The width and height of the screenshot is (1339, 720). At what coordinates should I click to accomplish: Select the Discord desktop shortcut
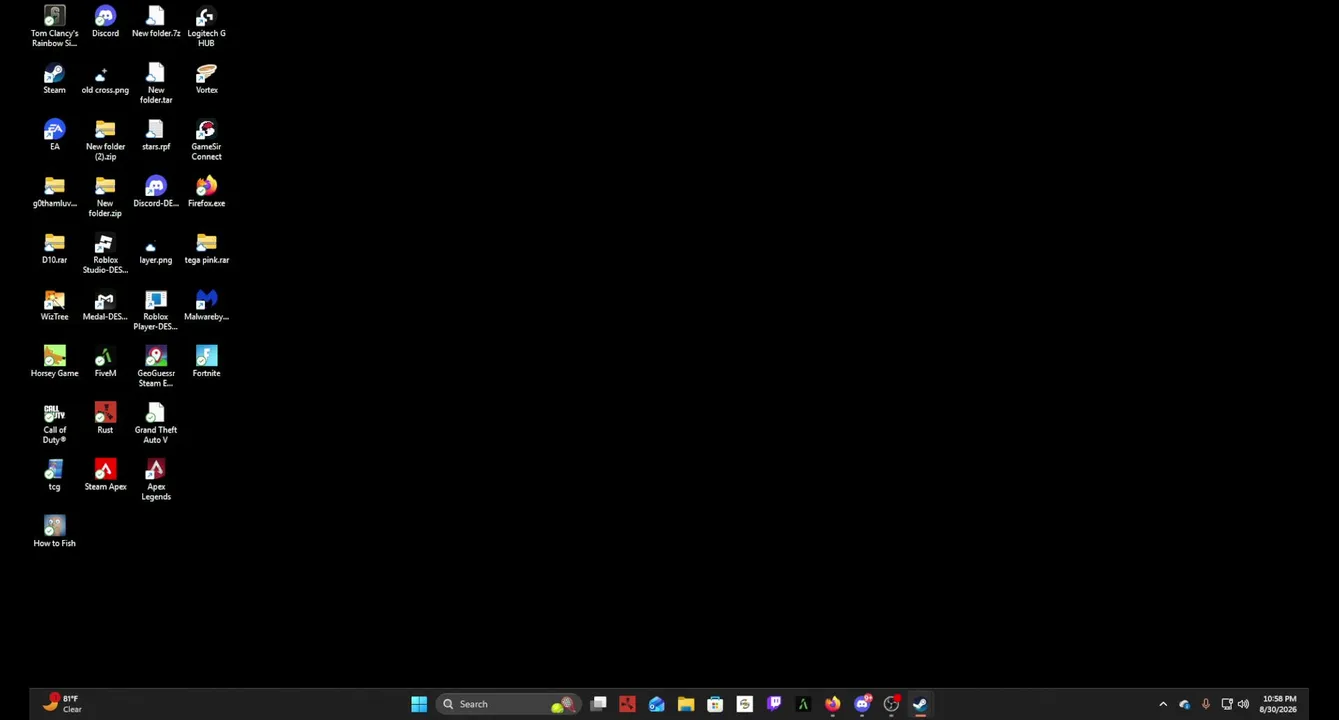105,22
